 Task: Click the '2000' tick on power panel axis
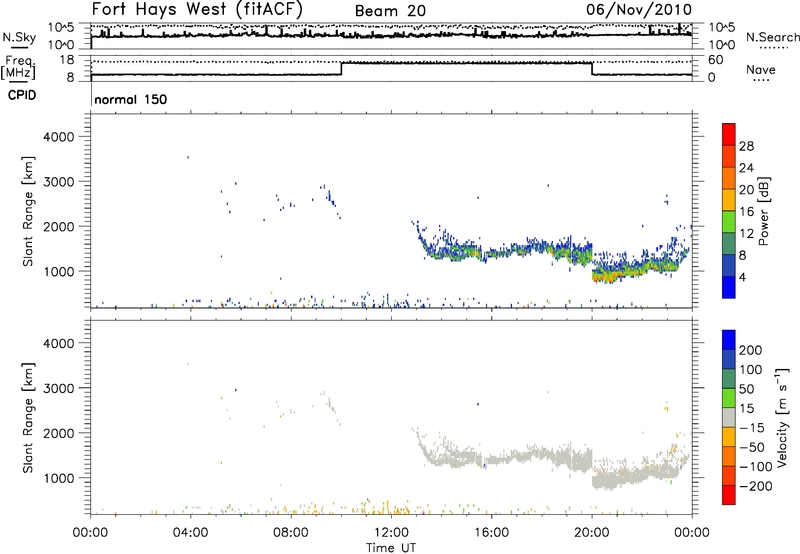[x=59, y=226]
